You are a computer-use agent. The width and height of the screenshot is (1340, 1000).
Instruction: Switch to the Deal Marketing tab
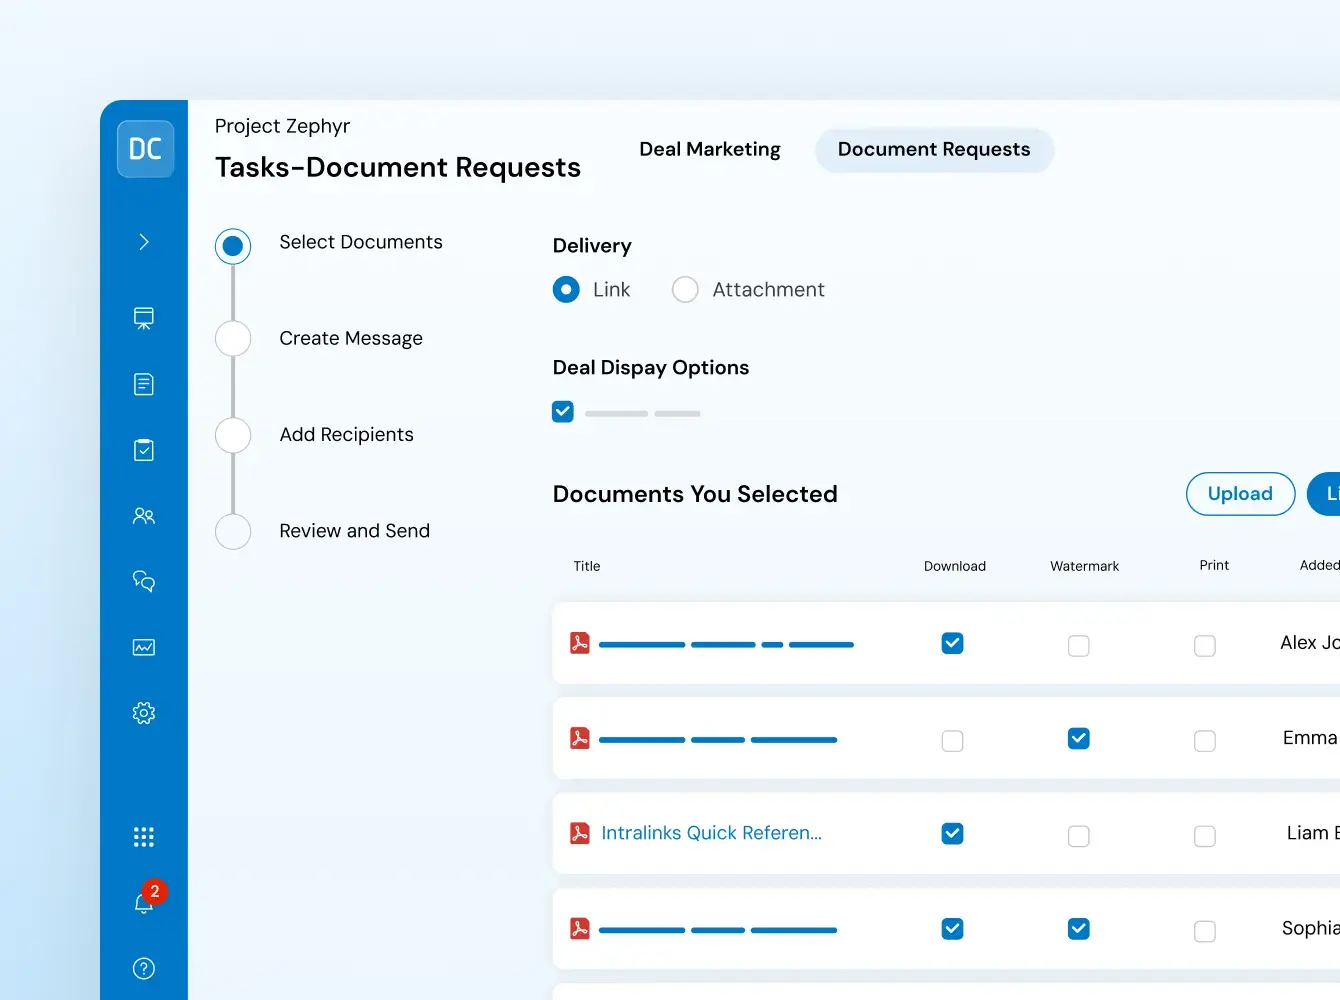[x=709, y=149]
